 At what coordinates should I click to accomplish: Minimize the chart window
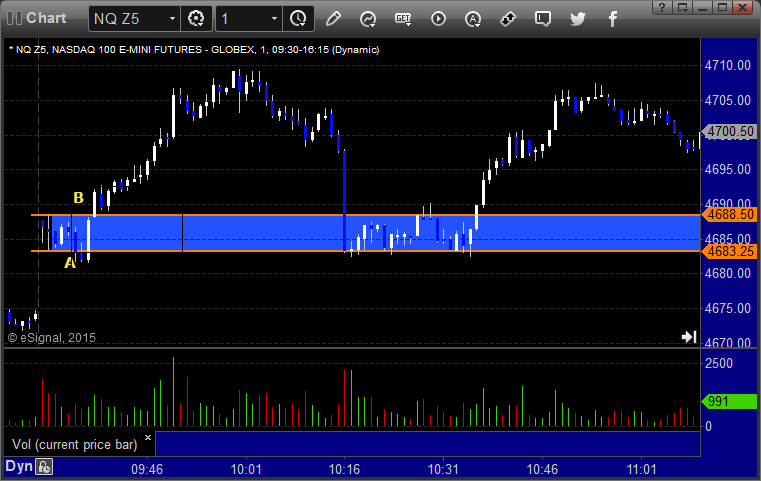tap(703, 7)
